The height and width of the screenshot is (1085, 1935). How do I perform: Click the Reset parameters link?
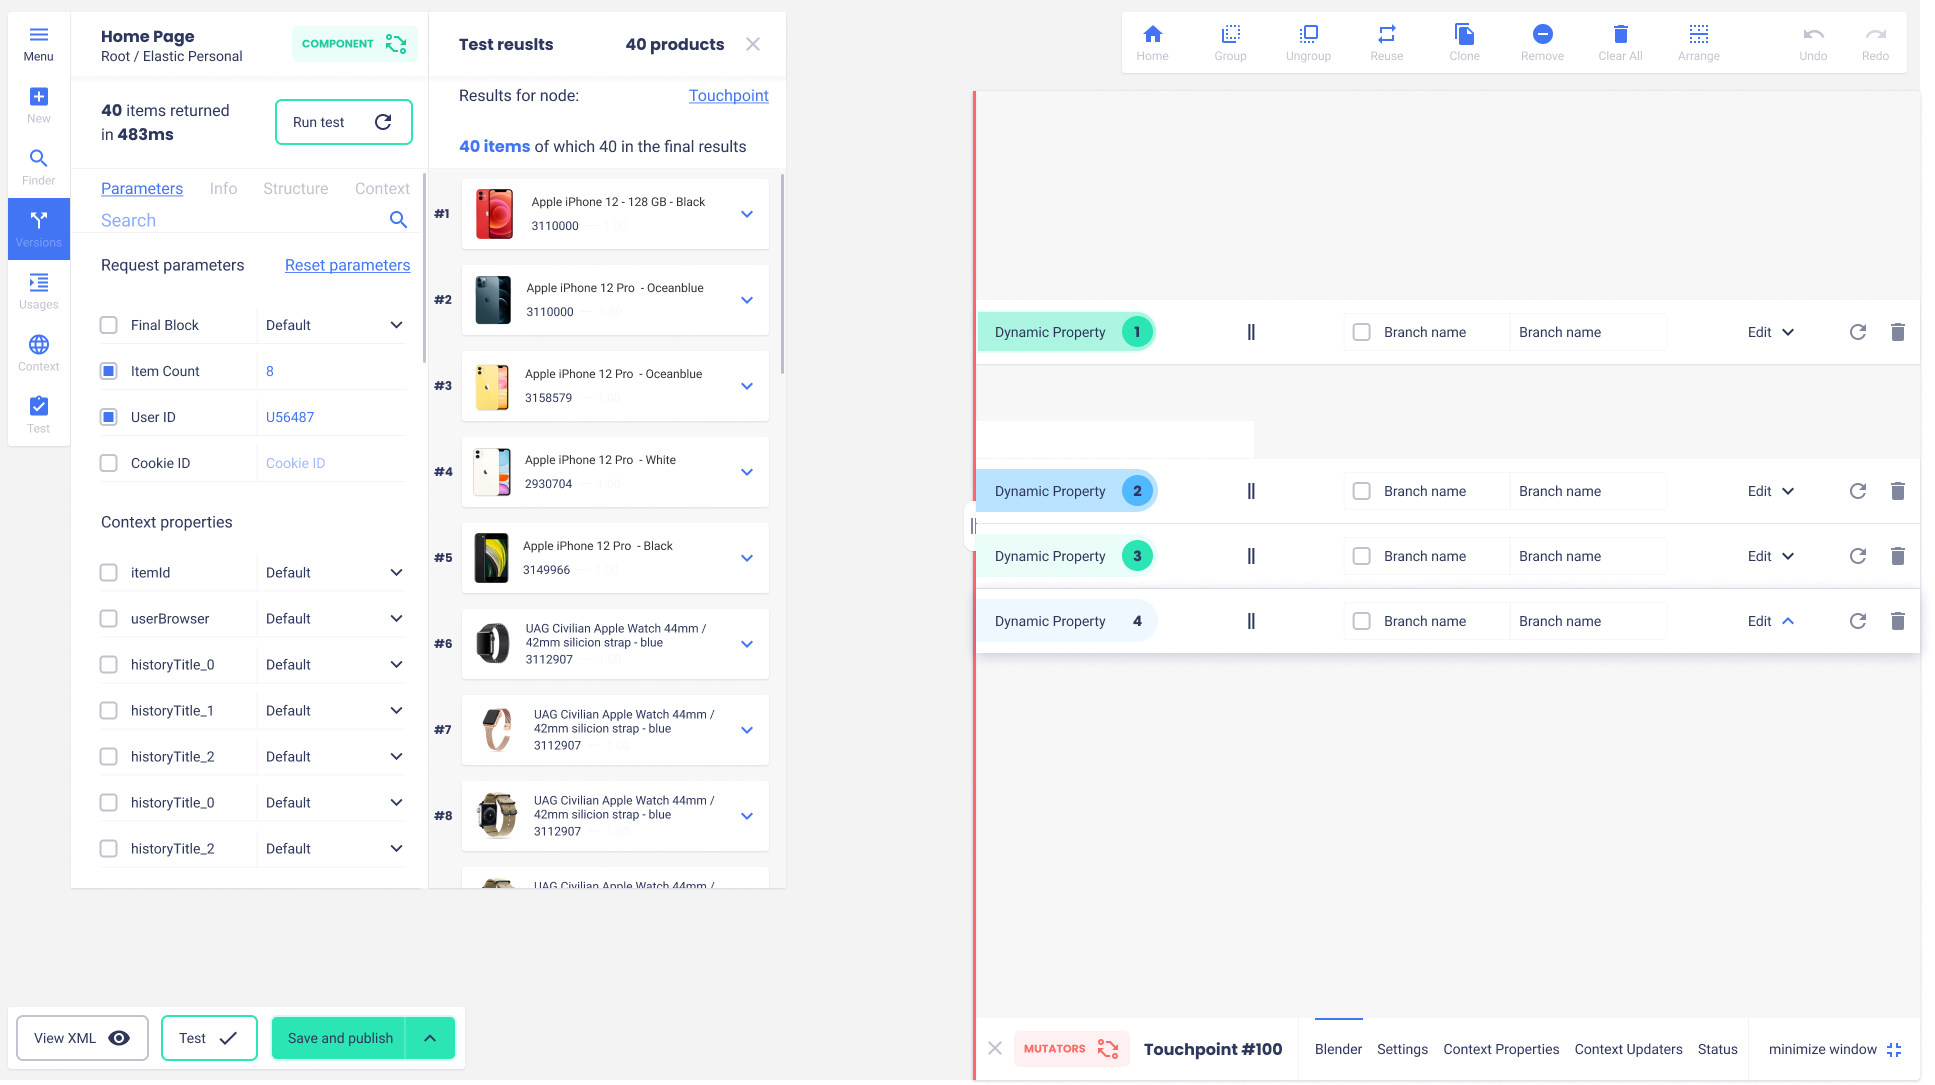347,265
